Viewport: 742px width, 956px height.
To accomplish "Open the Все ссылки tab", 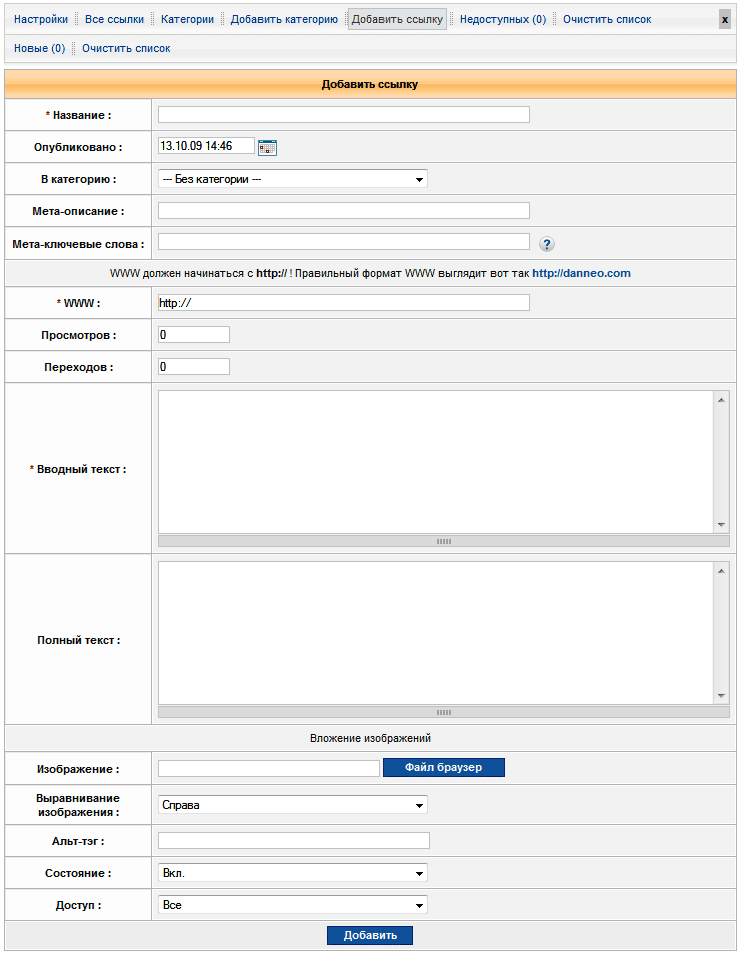I will [x=114, y=19].
